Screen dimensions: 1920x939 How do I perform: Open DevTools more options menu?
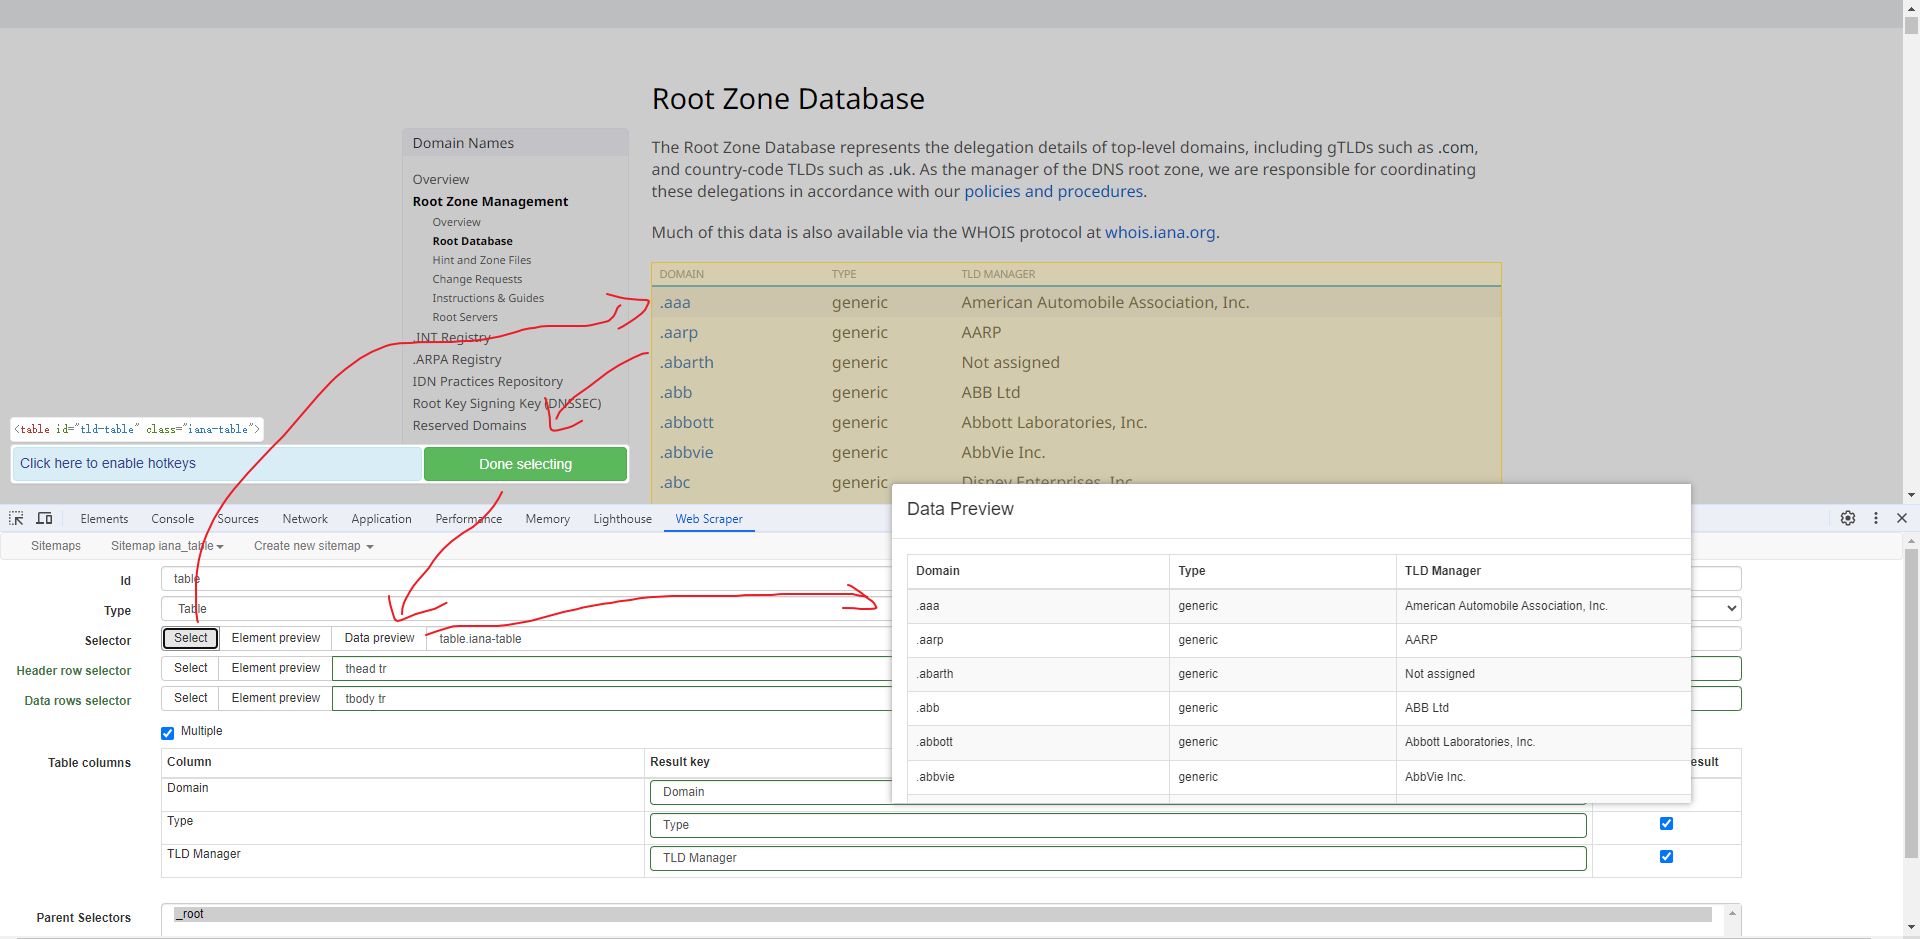1876,518
